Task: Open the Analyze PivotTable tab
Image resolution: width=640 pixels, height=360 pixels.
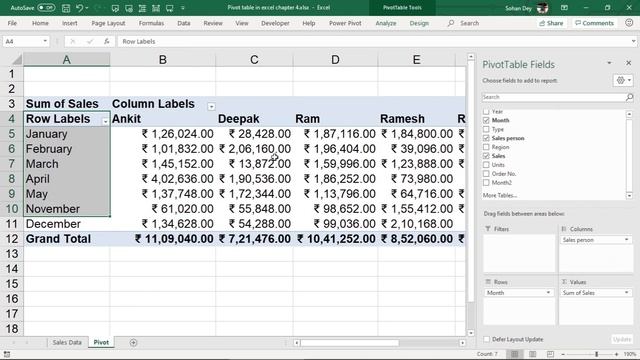Action: pos(386,23)
